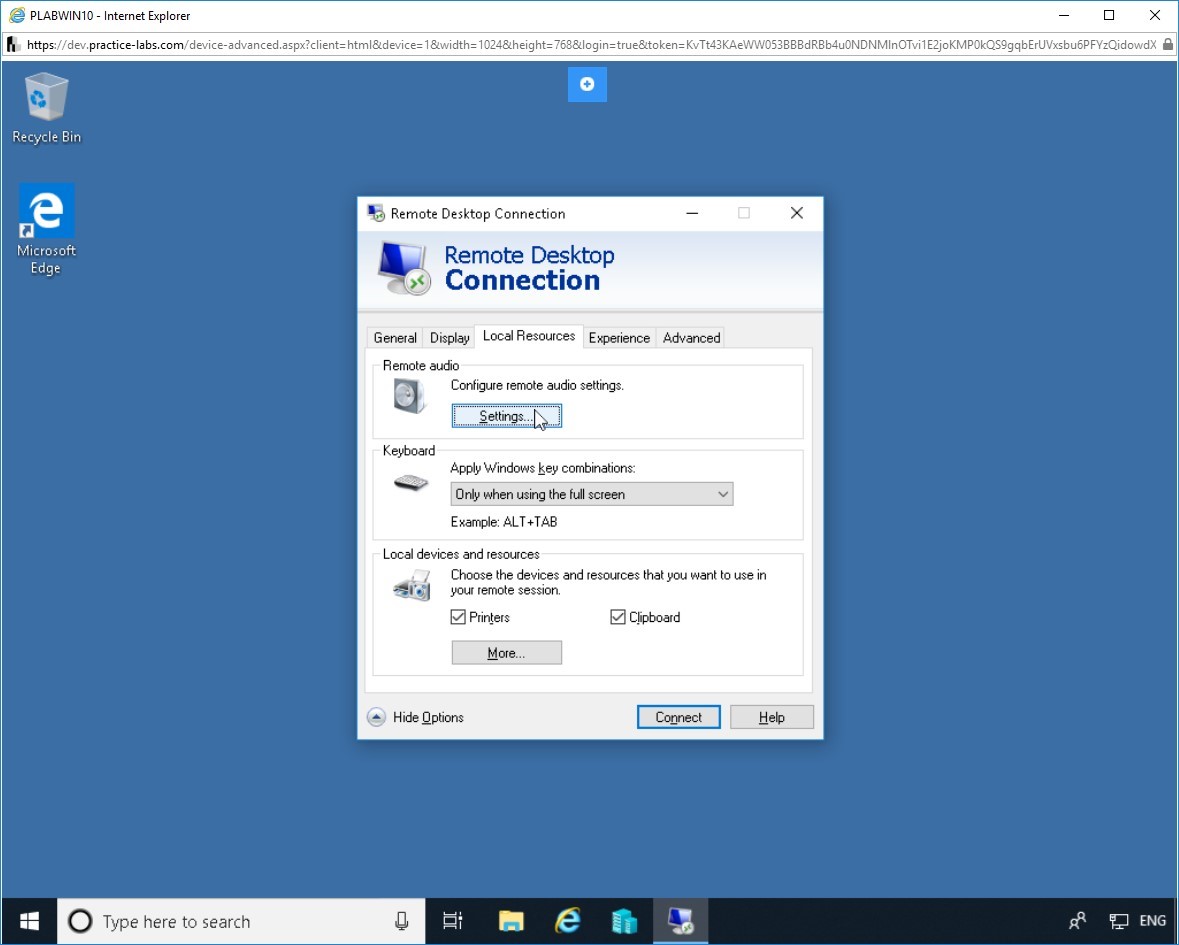Select the Microsoft Edge desktop shortcut

[x=47, y=229]
